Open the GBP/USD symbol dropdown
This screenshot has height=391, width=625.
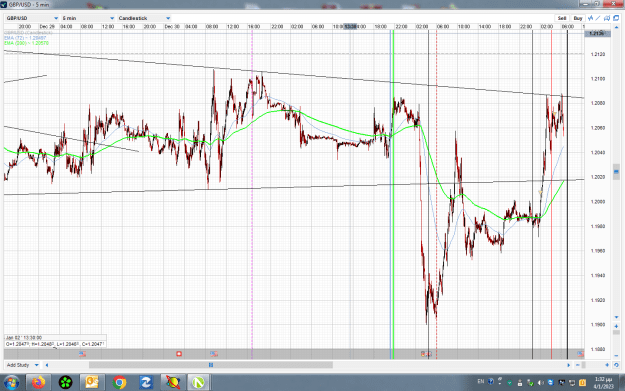click(x=32, y=18)
